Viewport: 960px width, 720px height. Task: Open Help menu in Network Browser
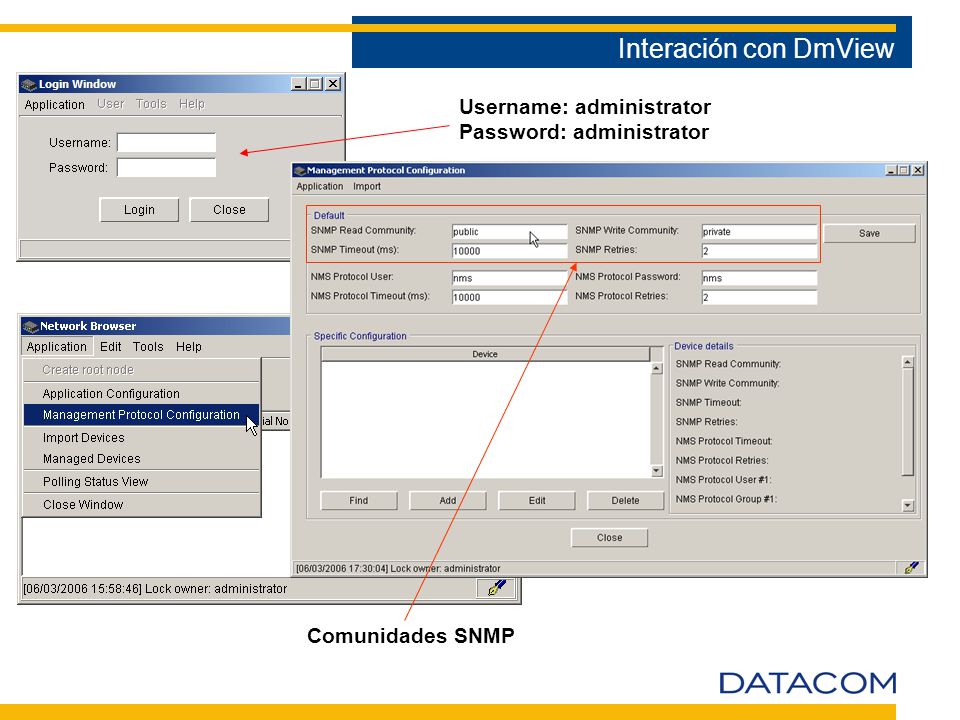189,347
